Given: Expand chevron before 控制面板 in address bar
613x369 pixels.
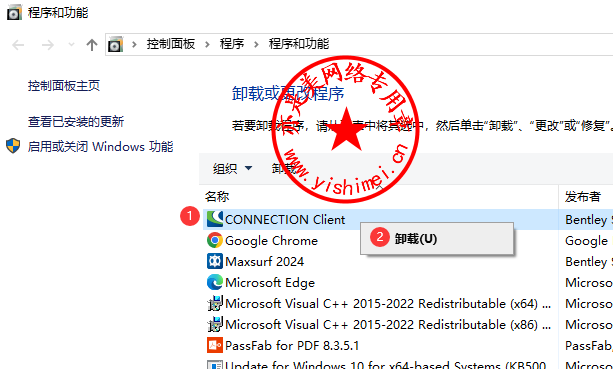Looking at the screenshot, I should tap(134, 45).
